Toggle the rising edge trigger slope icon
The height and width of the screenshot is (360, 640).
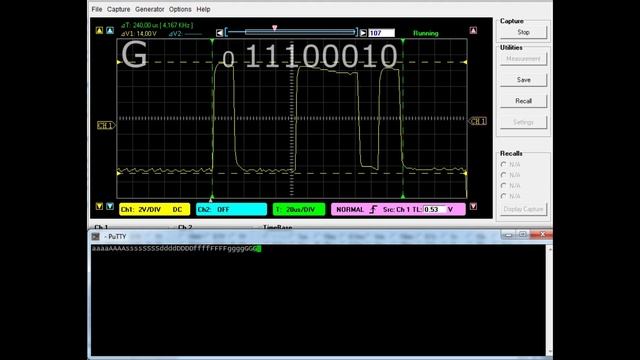click(373, 209)
